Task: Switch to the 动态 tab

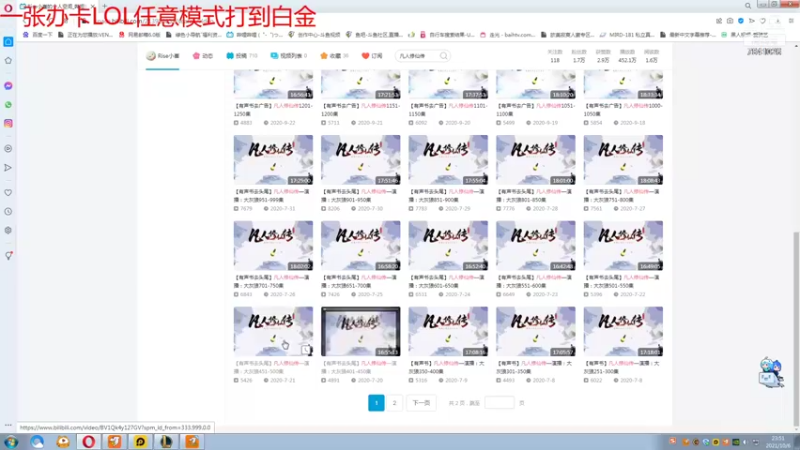Action: [x=203, y=56]
